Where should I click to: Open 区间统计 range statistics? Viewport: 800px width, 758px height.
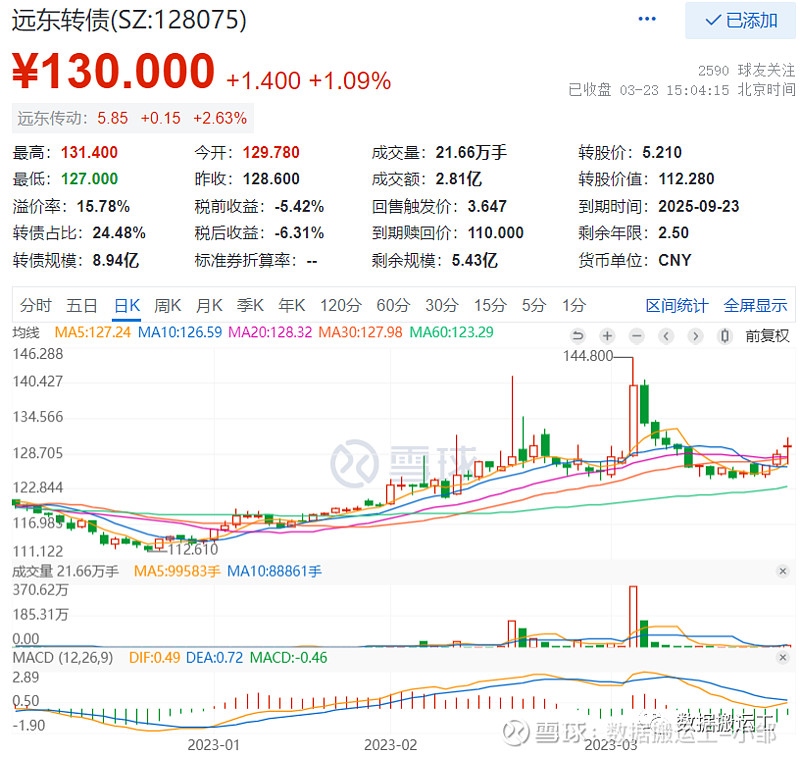[677, 306]
